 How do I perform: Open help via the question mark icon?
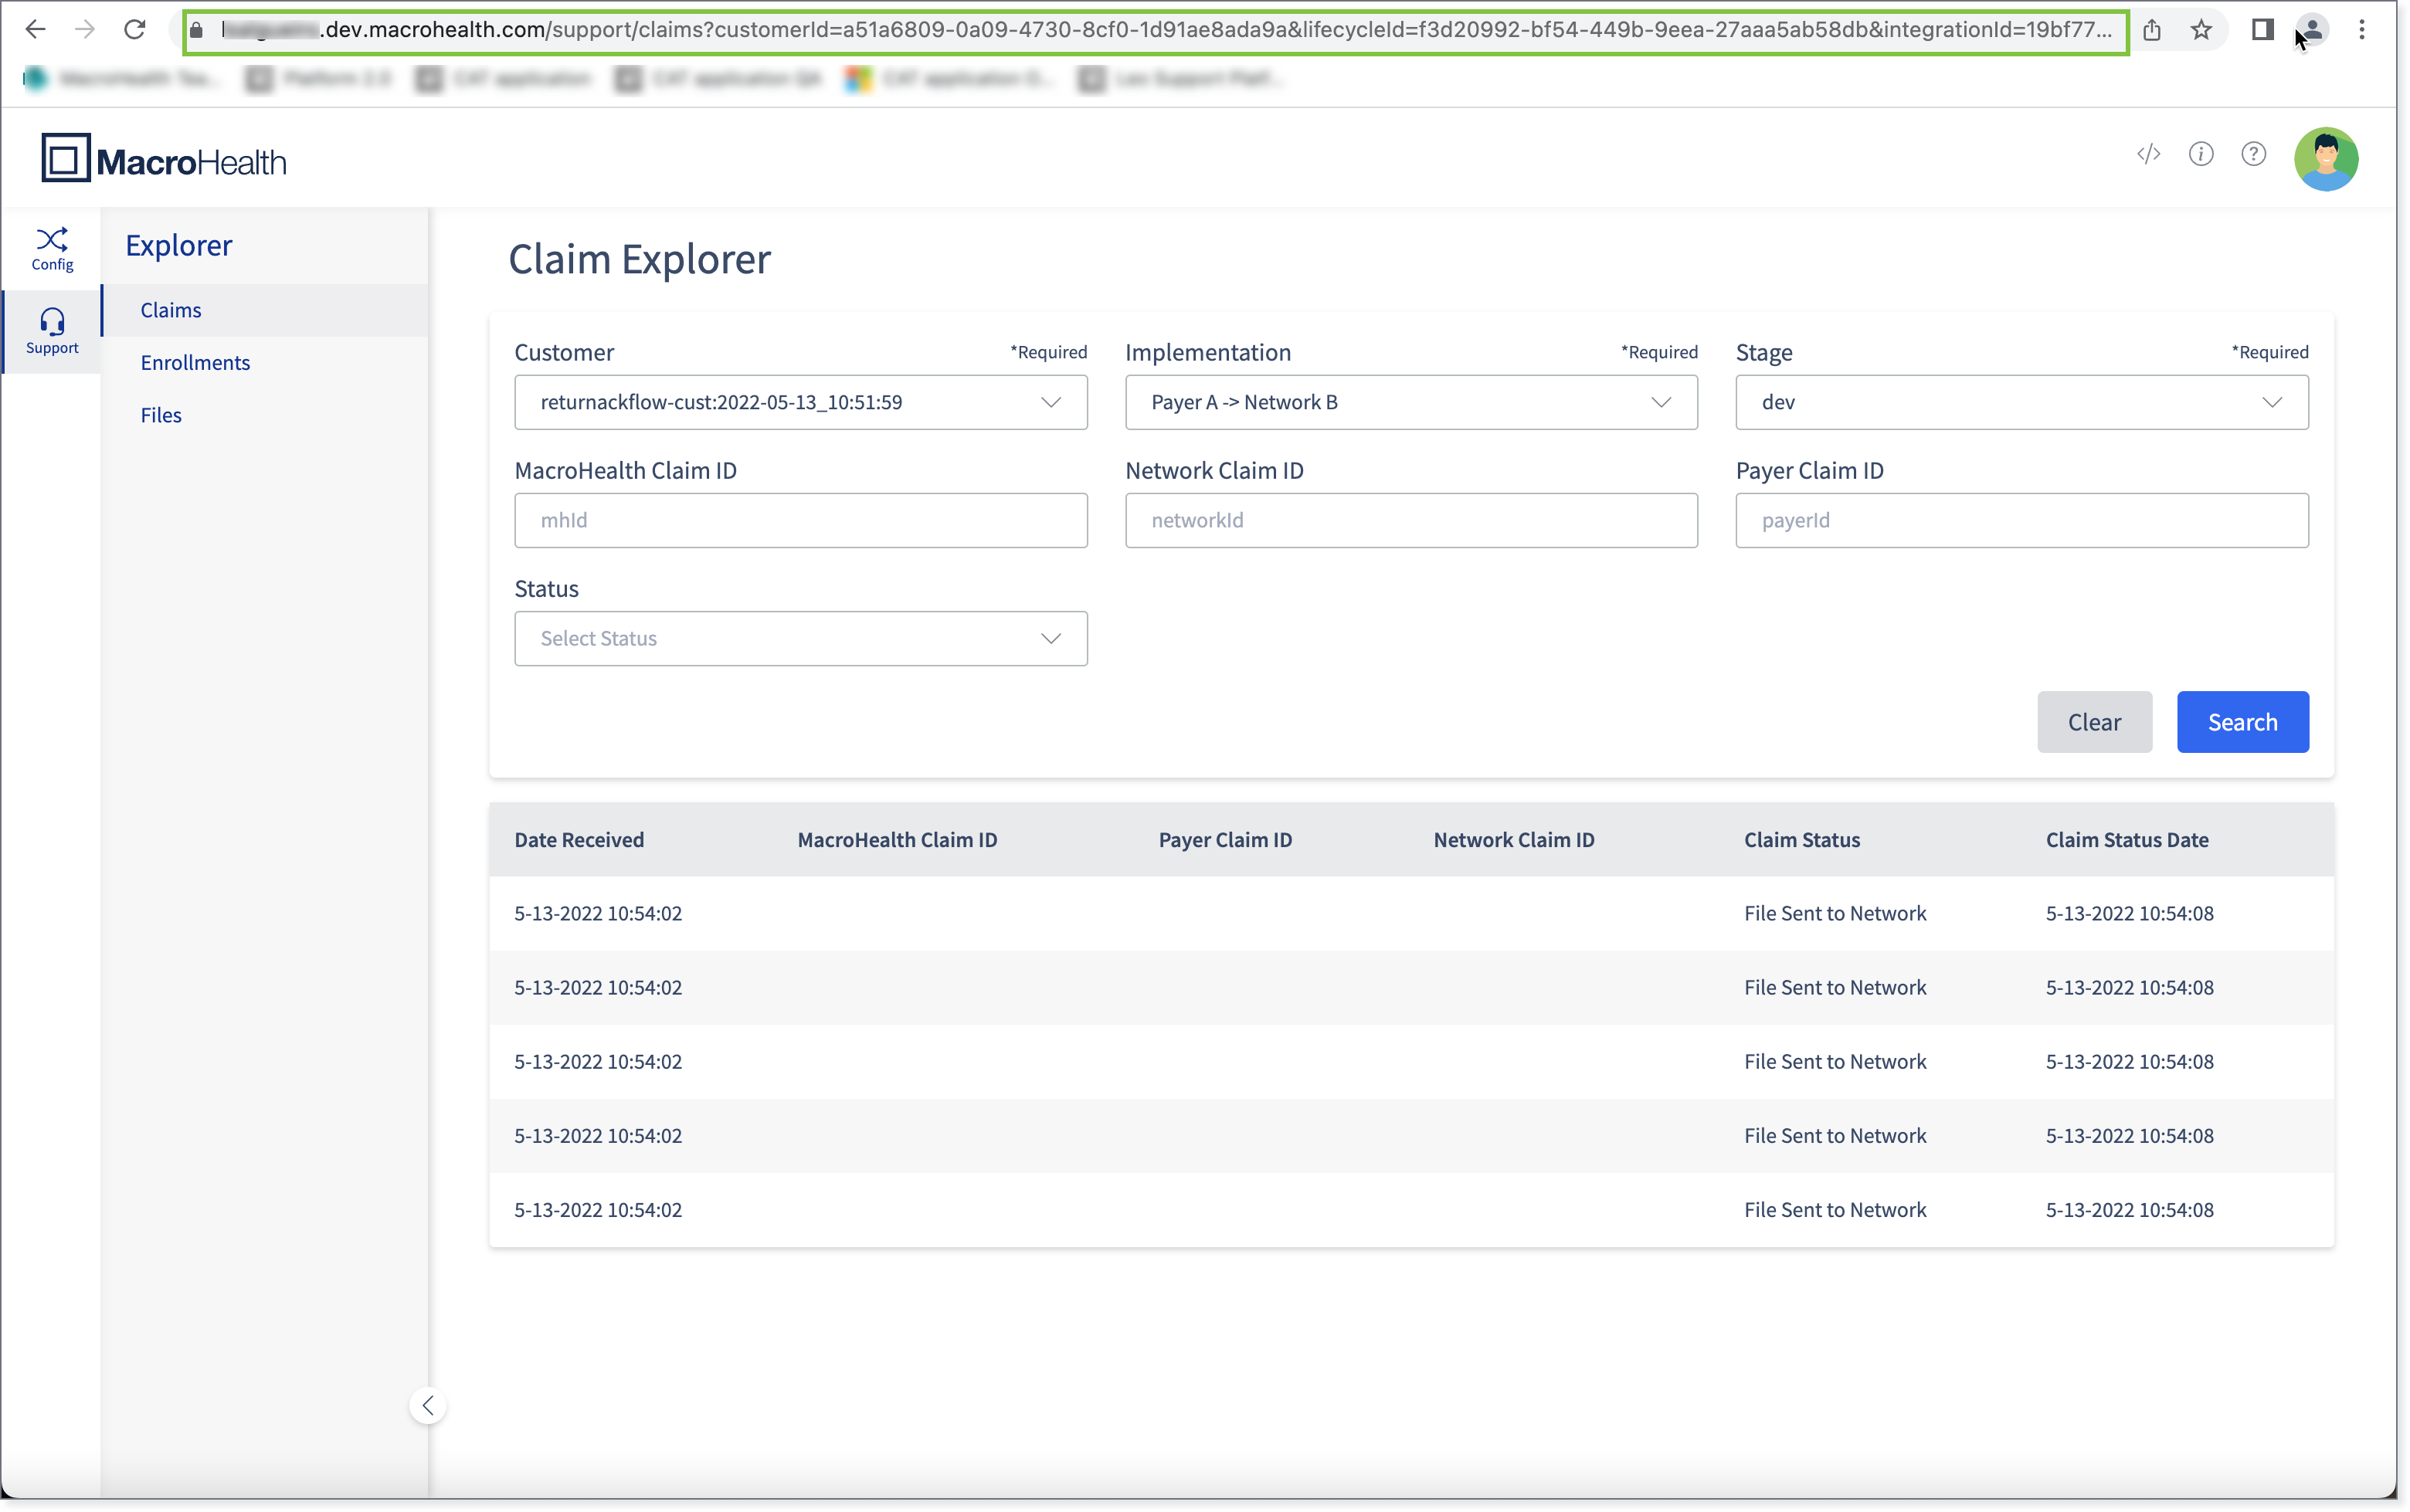point(2253,154)
